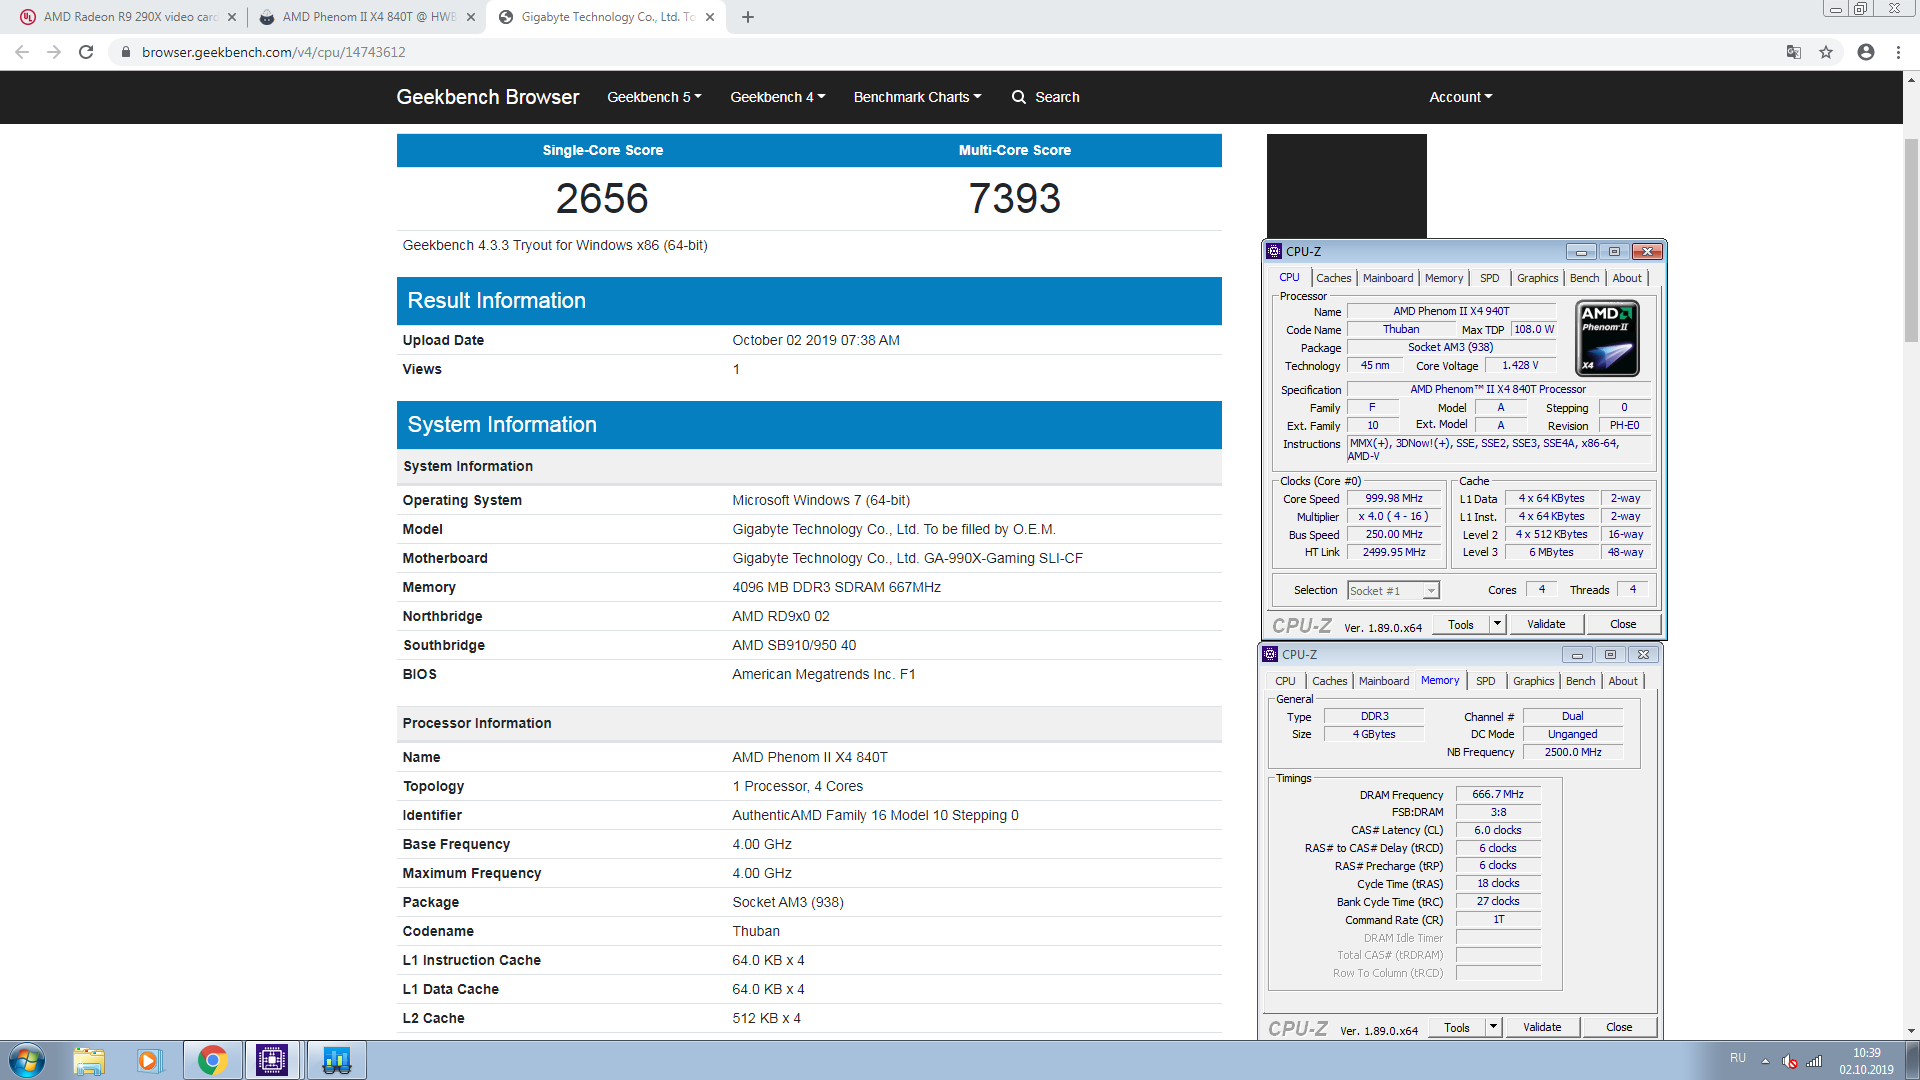The height and width of the screenshot is (1080, 1920).
Task: Open Tools dropdown arrow in lower CPU-Z
Action: (1493, 1027)
